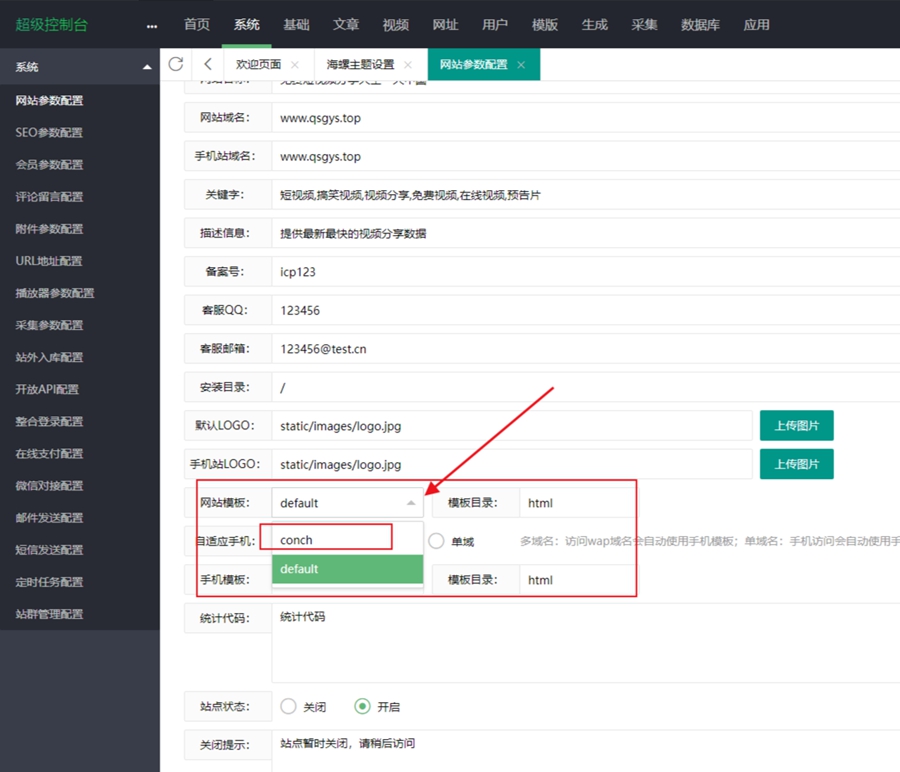Screen dimensions: 900x772
Task: Close the 网站参数配置 tab
Action: 521,65
